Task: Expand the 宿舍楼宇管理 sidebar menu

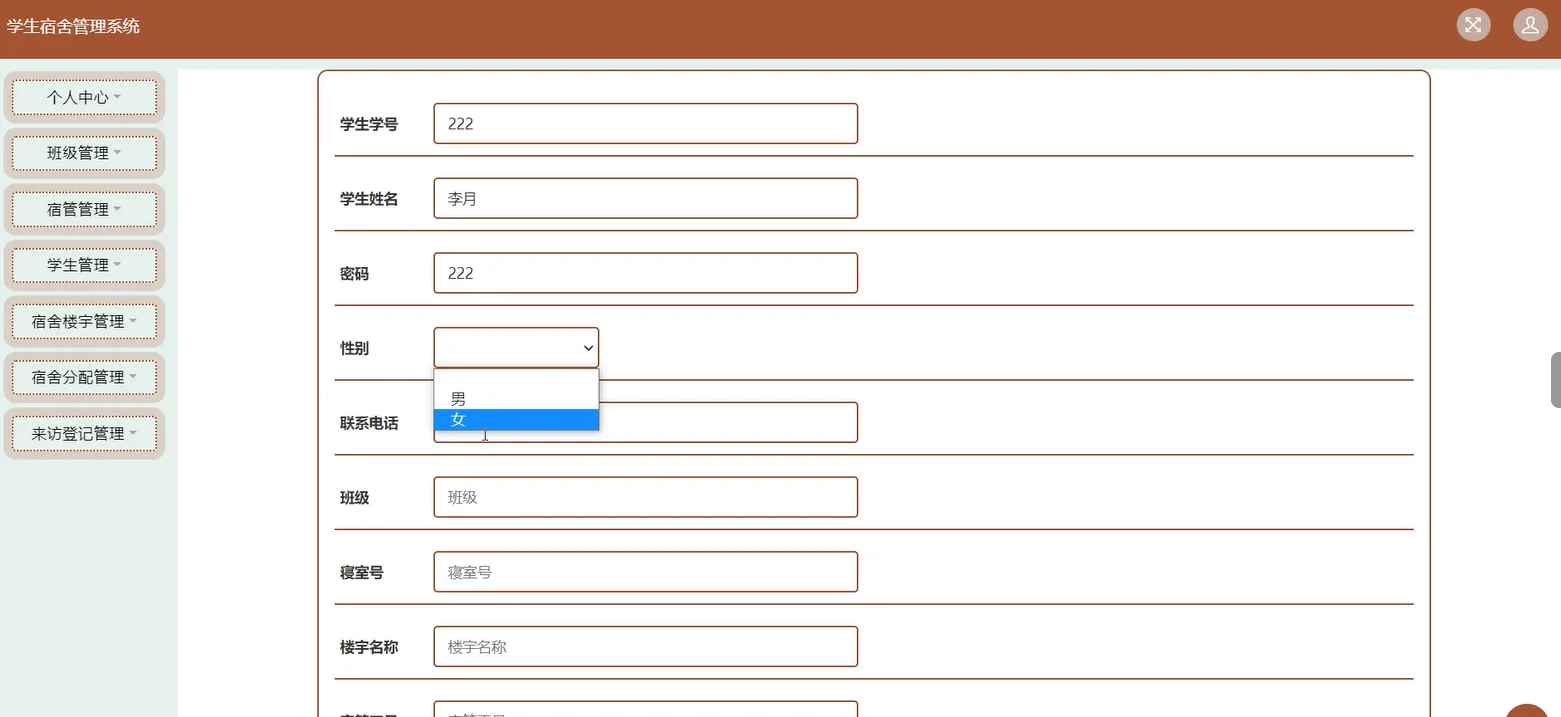Action: tap(84, 321)
